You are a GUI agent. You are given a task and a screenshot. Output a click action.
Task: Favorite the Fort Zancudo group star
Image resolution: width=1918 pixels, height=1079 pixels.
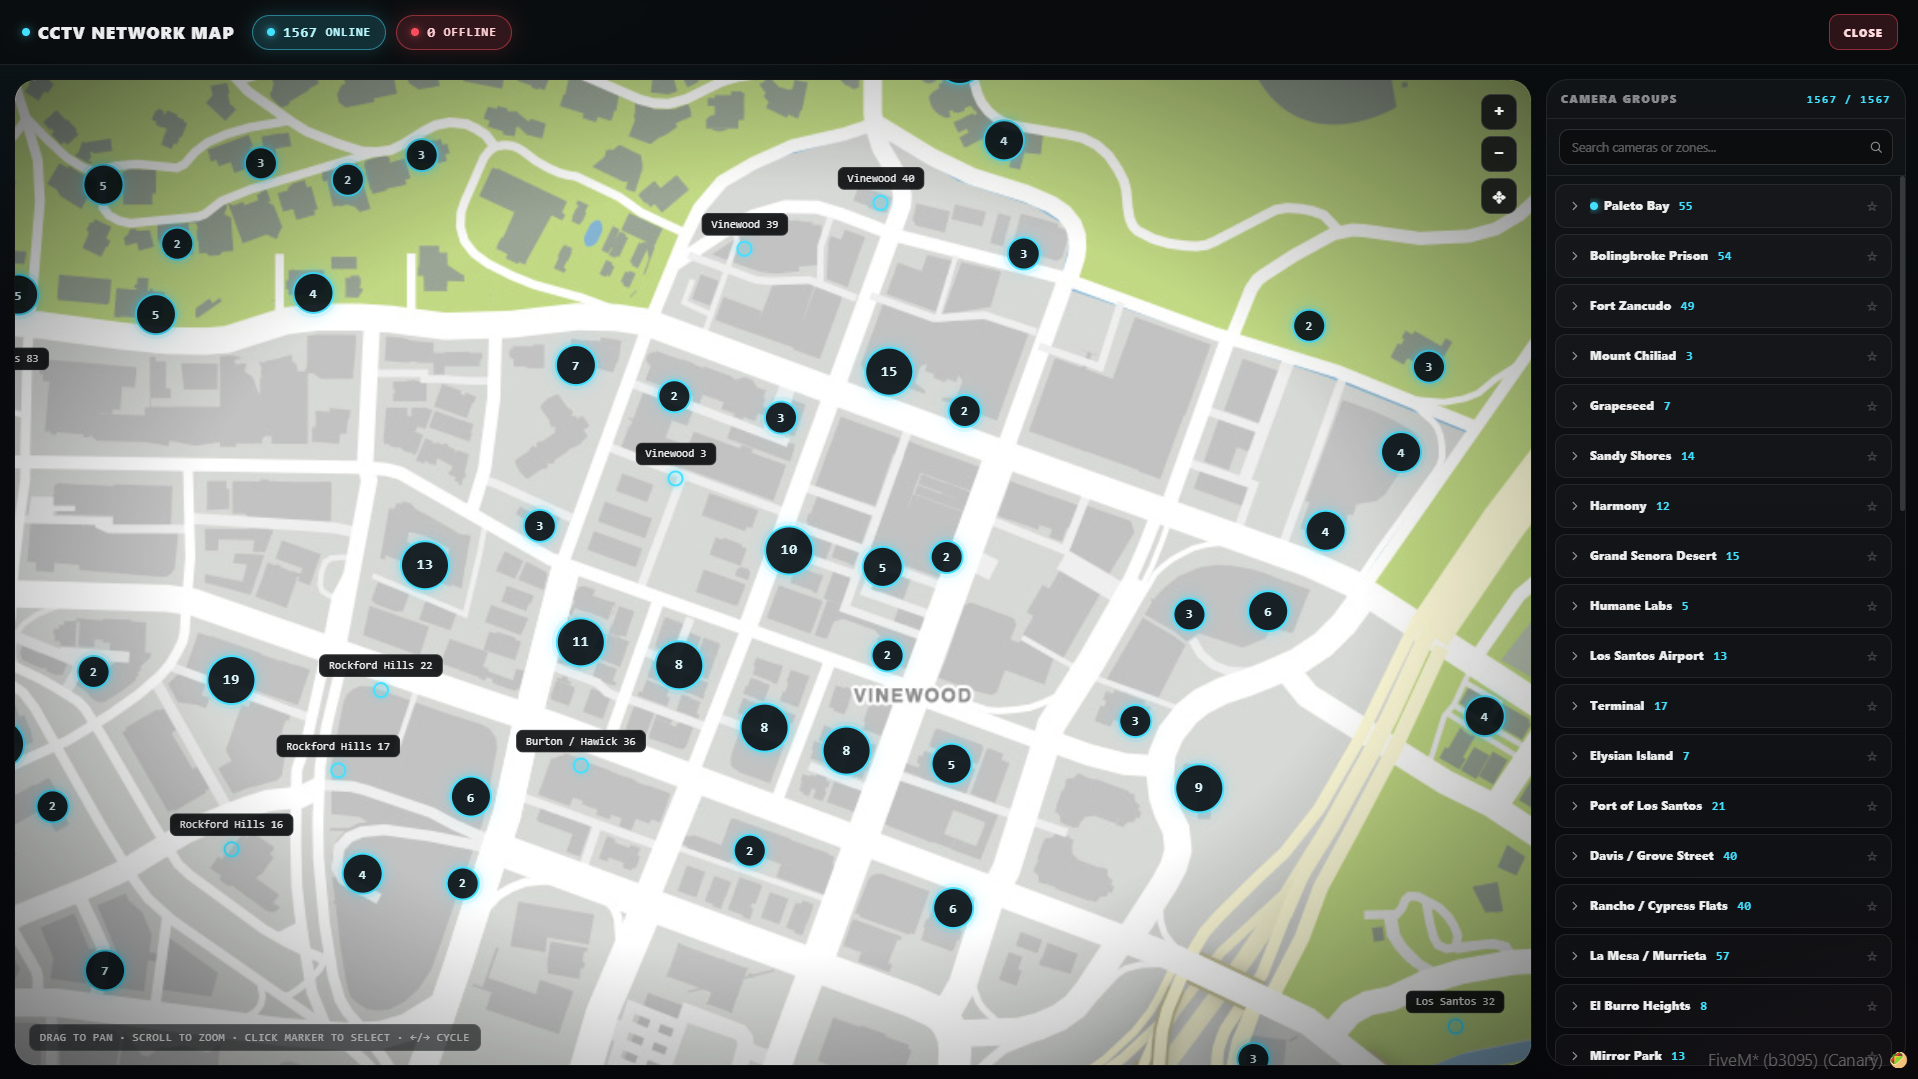[x=1871, y=307]
